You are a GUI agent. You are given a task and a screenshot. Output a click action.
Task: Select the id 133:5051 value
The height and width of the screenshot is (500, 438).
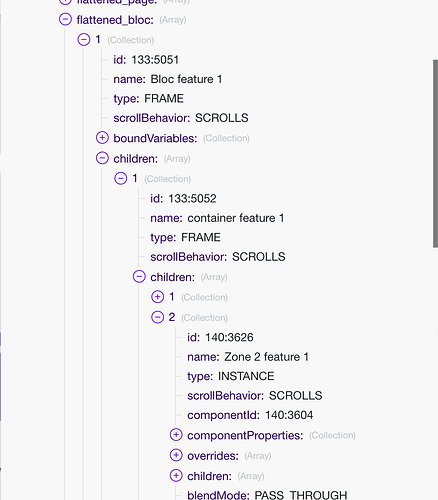(x=155, y=60)
